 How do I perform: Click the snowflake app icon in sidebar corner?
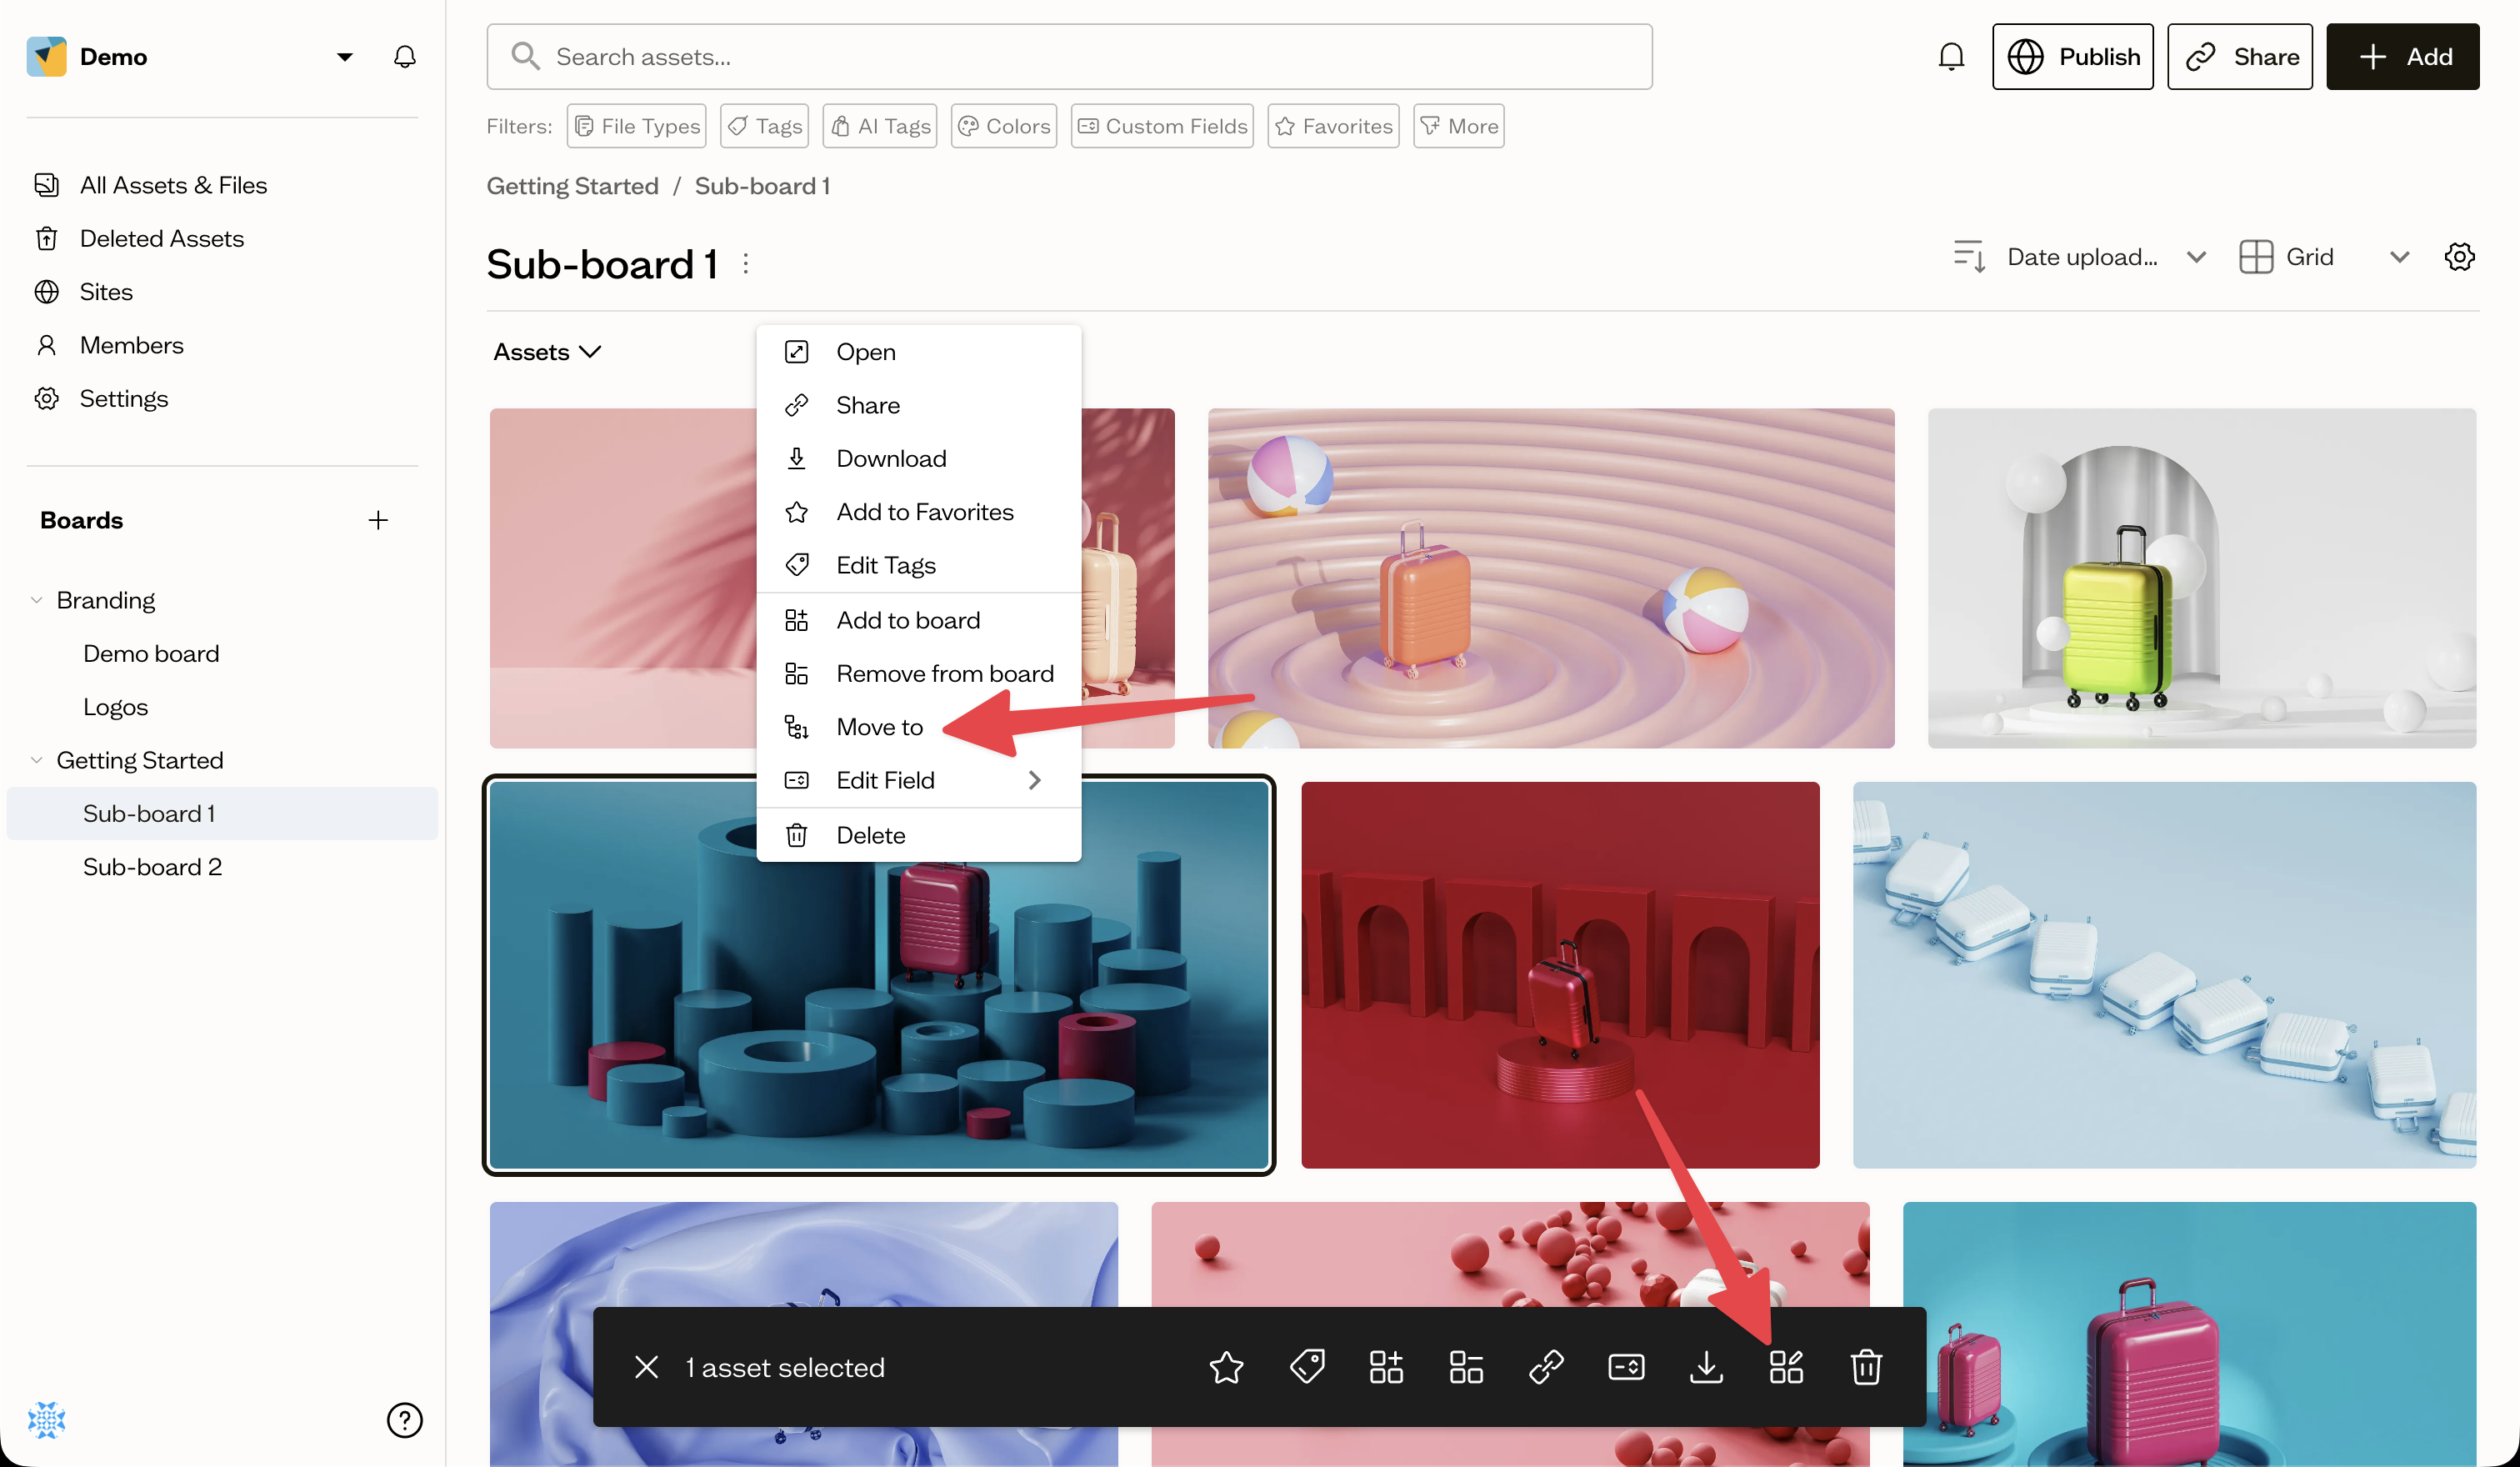46,1419
